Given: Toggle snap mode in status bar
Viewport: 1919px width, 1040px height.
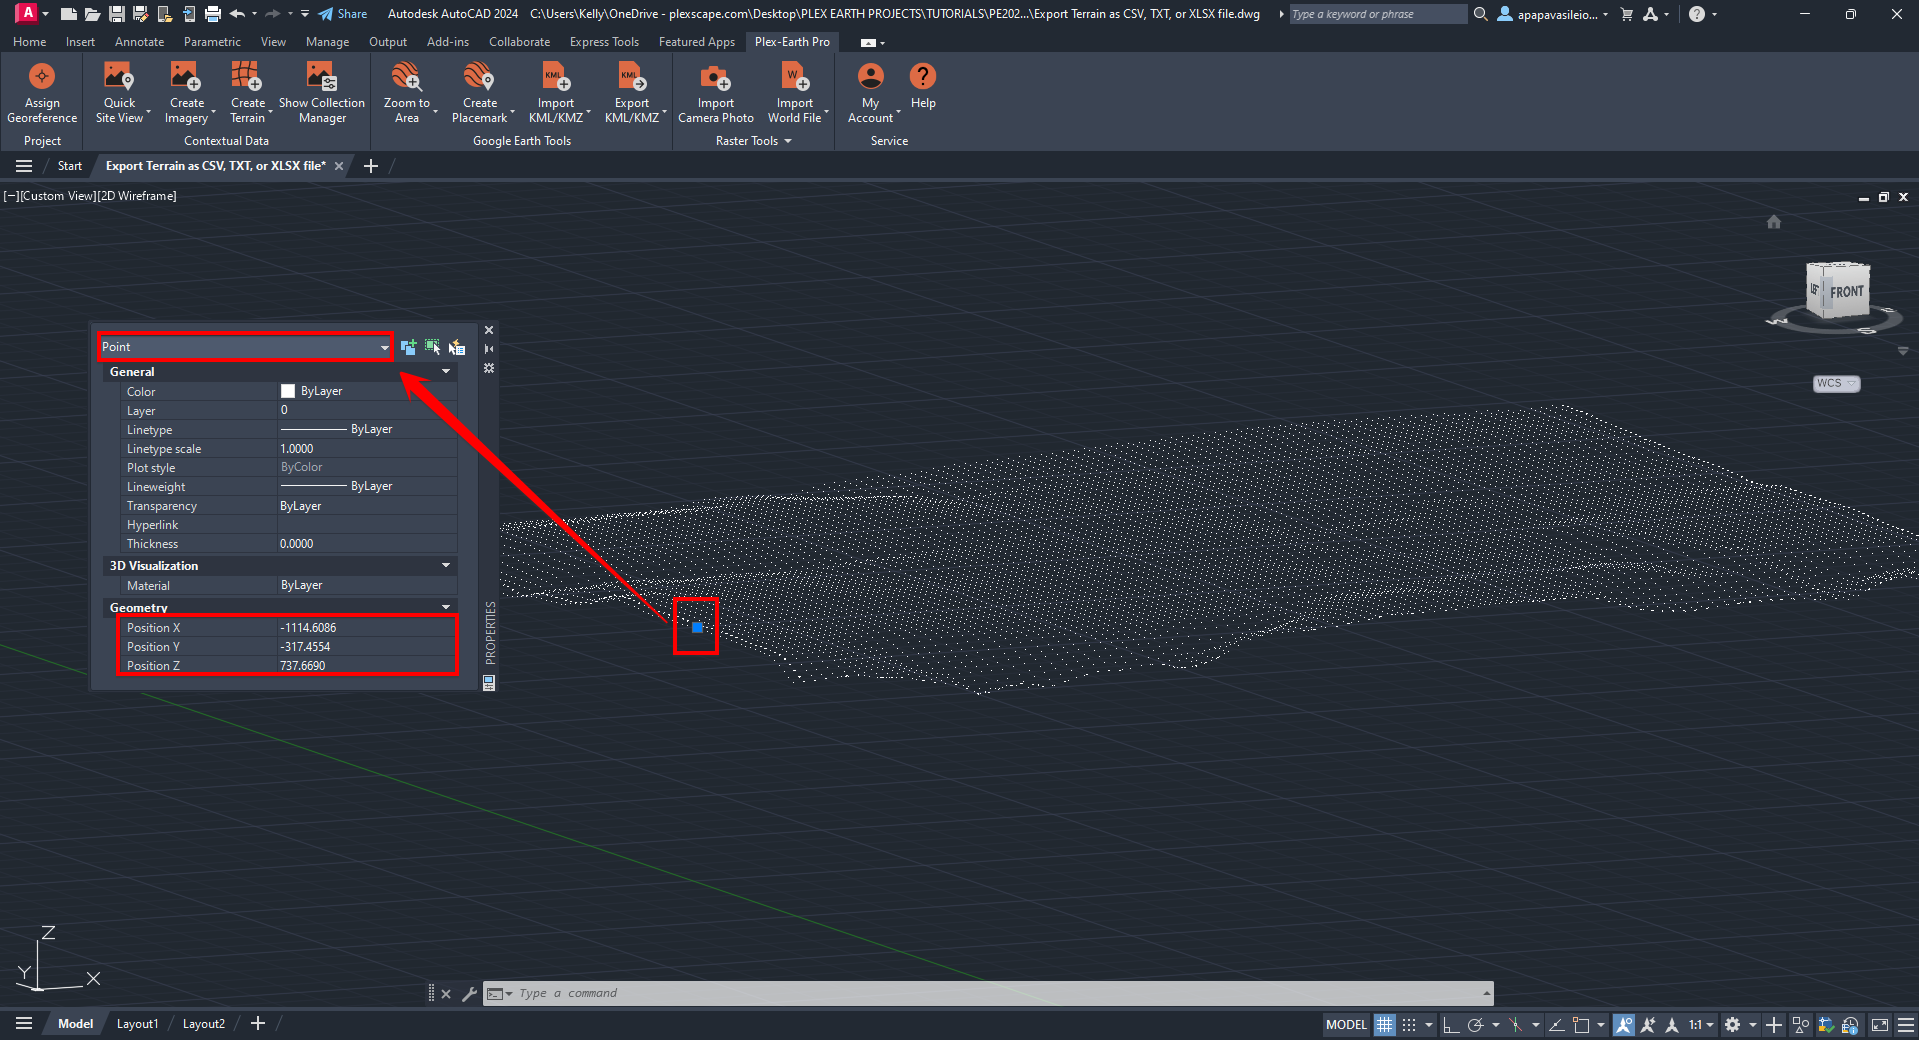Looking at the screenshot, I should [x=1409, y=1024].
